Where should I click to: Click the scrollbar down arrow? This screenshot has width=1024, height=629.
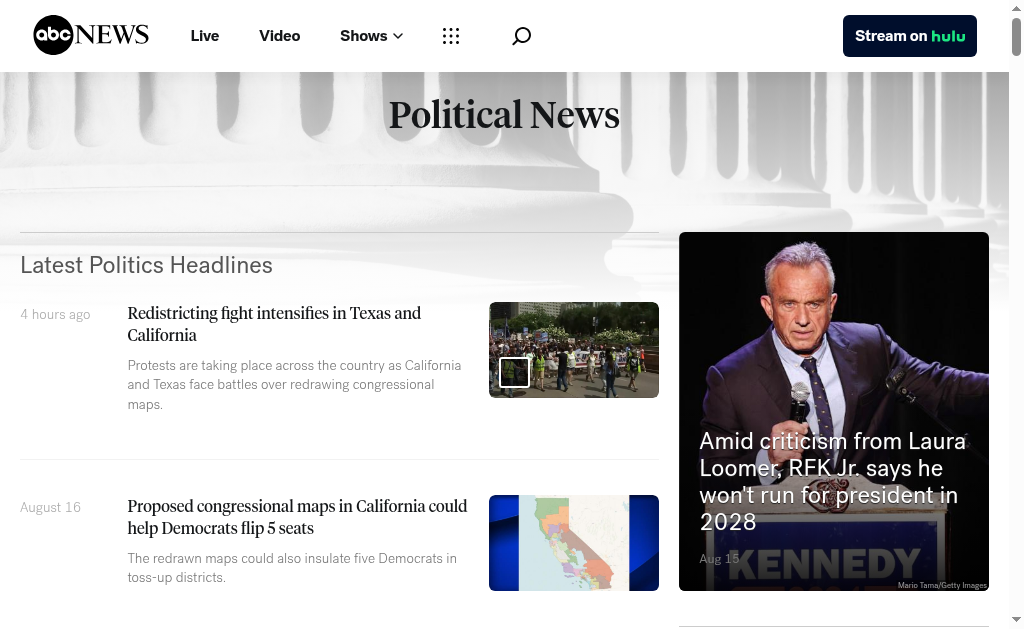tap(1016, 619)
